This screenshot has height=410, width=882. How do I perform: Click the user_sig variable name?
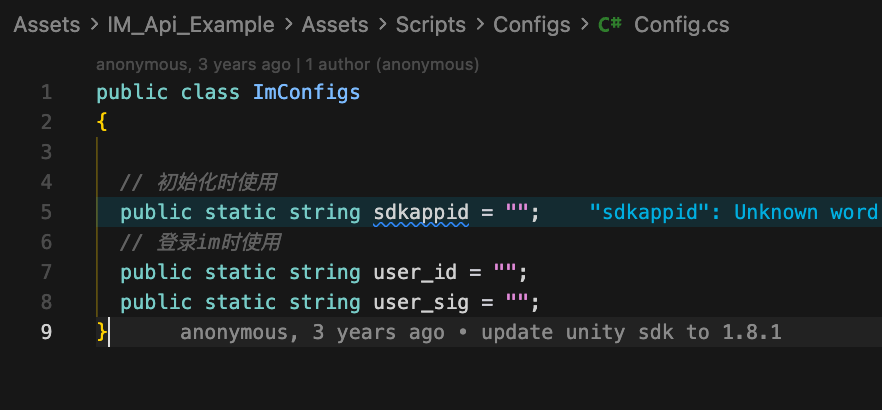(x=420, y=302)
